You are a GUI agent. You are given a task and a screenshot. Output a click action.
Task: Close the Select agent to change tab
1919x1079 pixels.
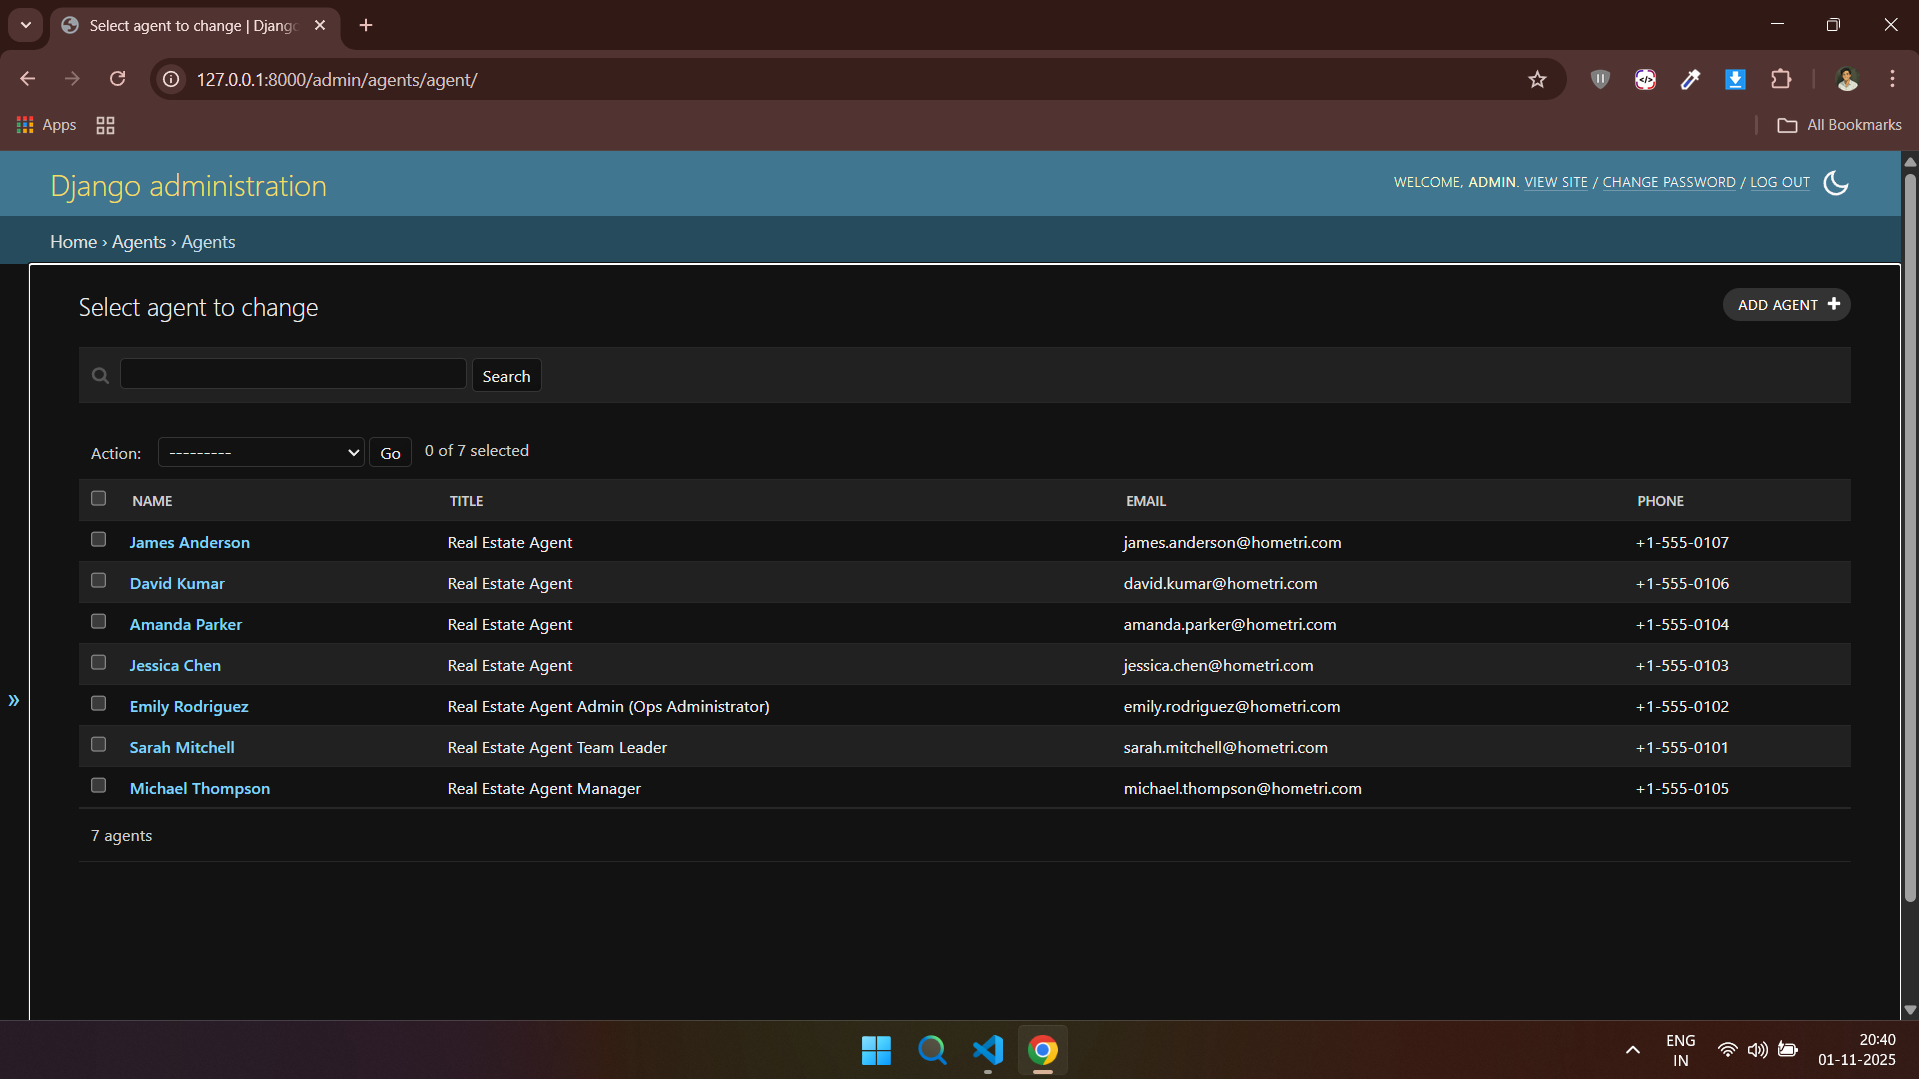[x=320, y=25]
